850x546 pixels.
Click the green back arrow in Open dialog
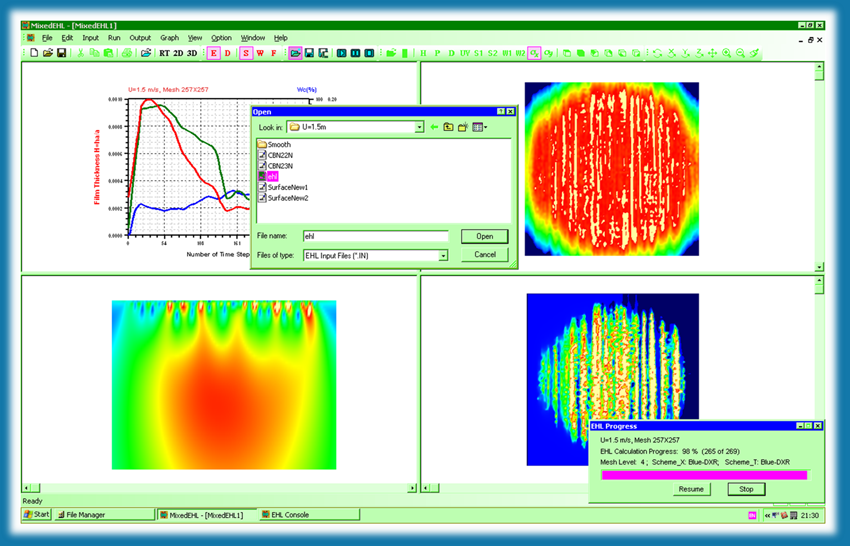coord(434,127)
